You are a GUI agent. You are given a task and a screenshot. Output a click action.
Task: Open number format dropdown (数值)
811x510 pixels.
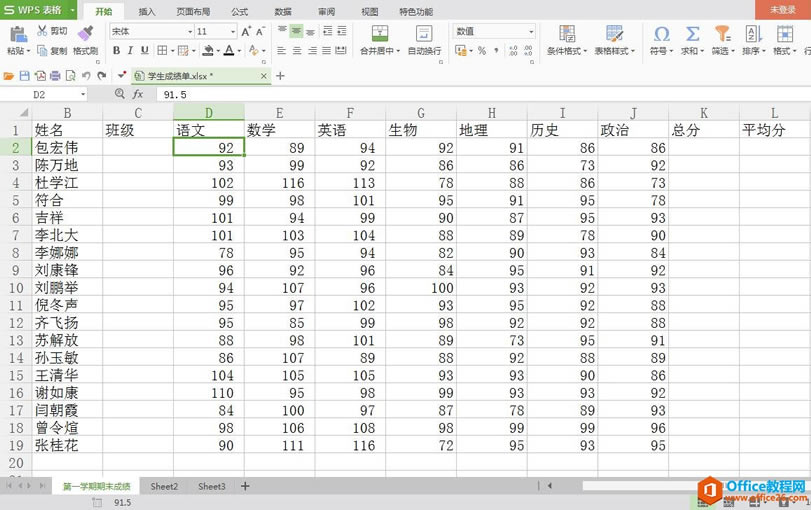point(531,32)
